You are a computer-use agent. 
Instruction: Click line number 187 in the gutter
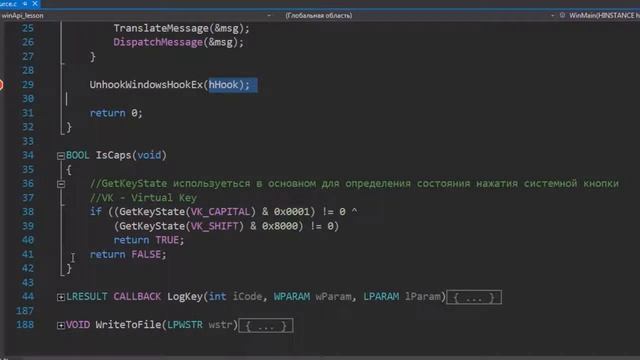[x=24, y=311]
